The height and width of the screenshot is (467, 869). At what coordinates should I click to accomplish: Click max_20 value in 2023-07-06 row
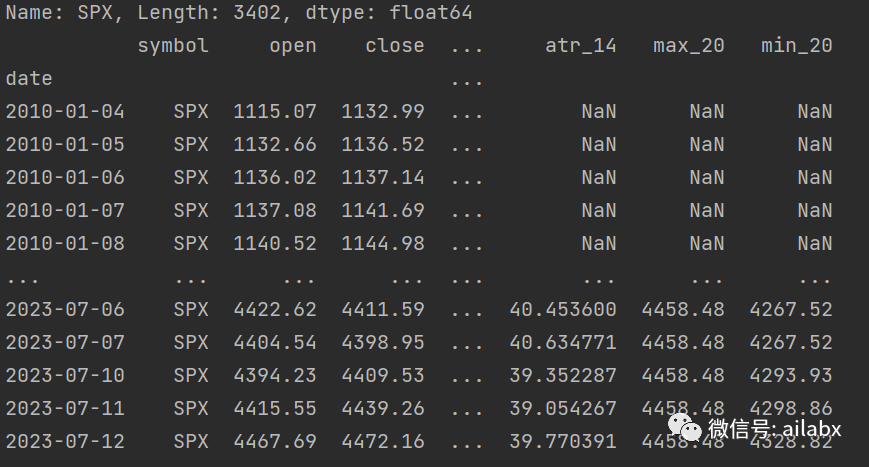(x=683, y=310)
